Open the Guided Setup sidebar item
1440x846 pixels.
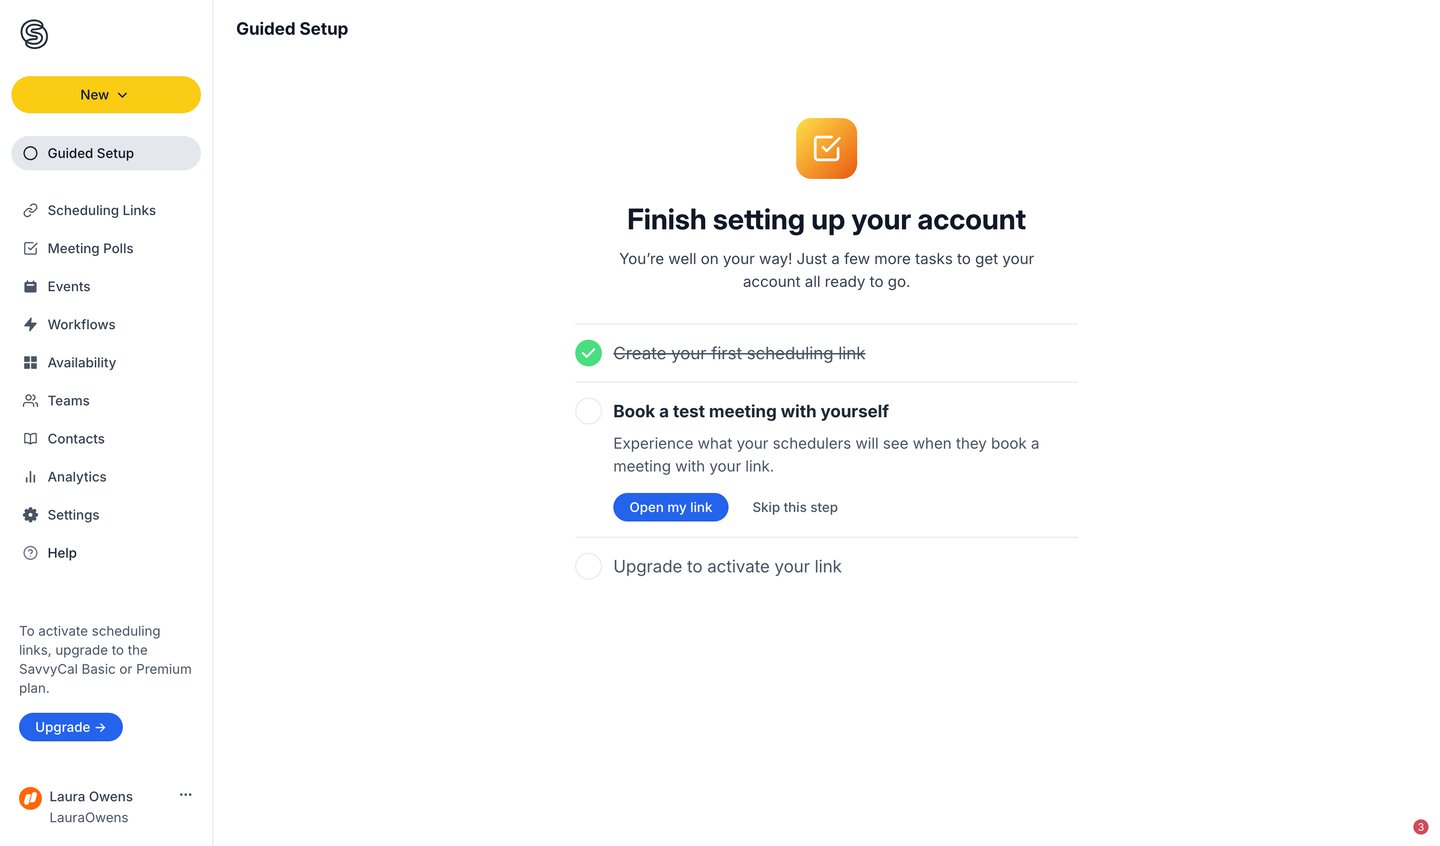pyautogui.click(x=90, y=153)
